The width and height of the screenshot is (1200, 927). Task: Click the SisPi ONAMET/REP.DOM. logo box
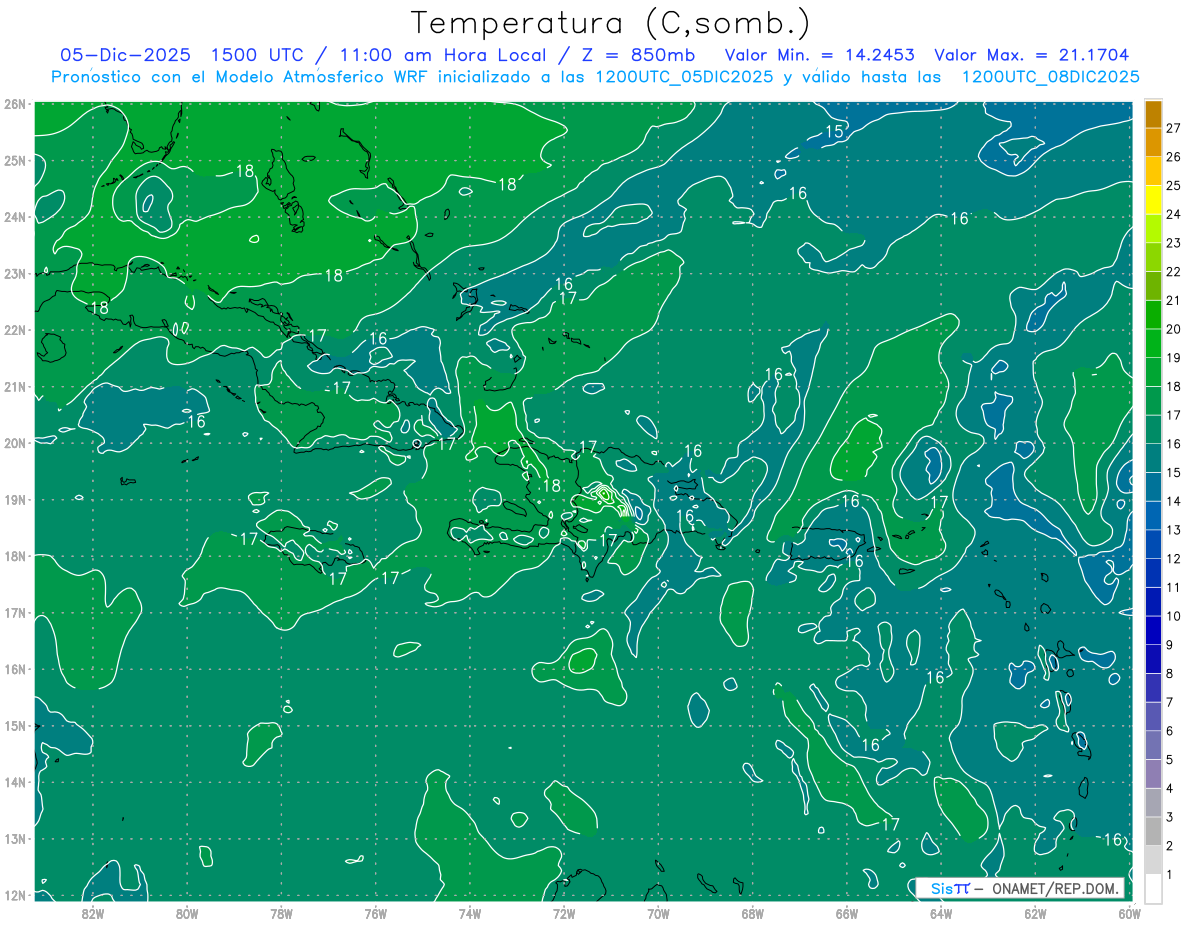[x=1019, y=888]
